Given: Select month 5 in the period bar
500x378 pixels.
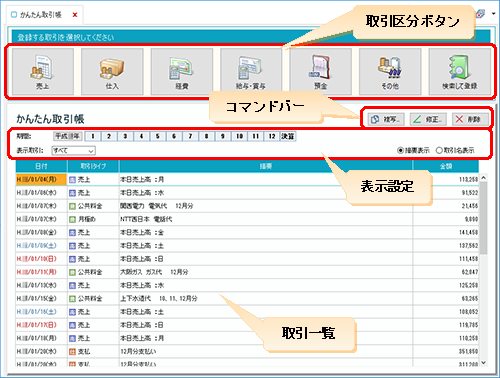Looking at the screenshot, I should click(x=158, y=136).
